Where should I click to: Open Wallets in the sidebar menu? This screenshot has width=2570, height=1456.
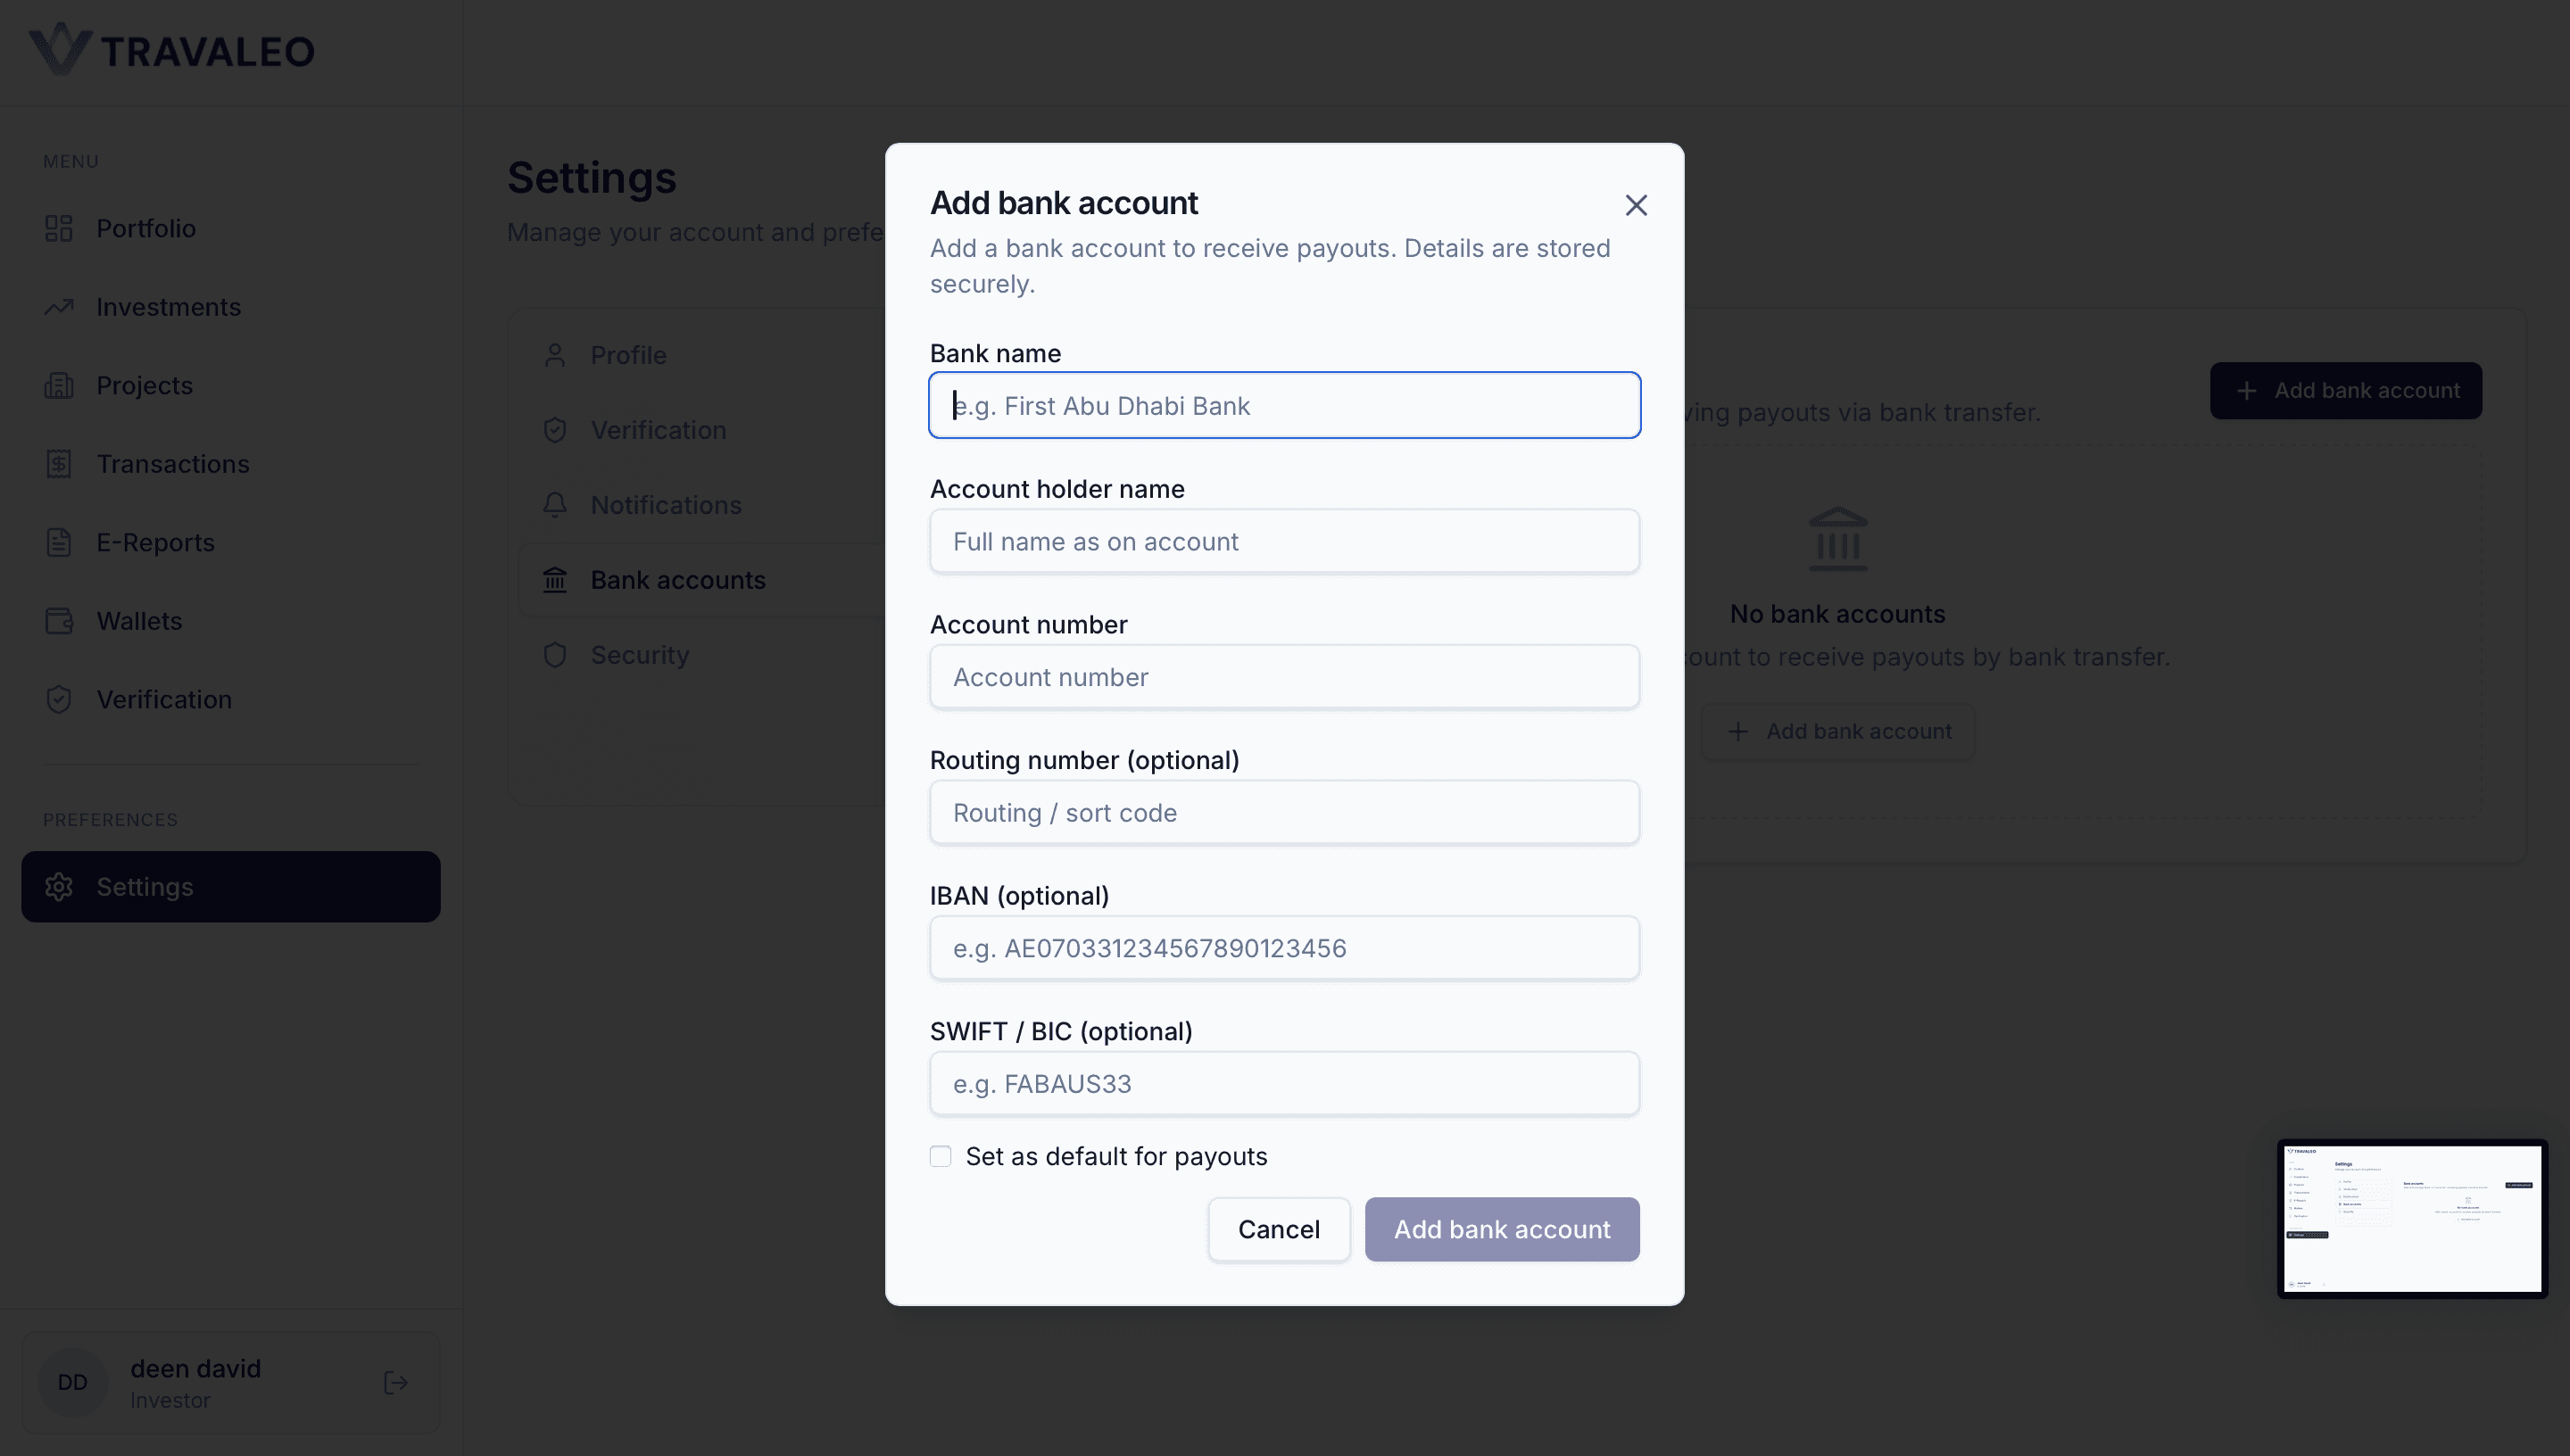(230, 621)
